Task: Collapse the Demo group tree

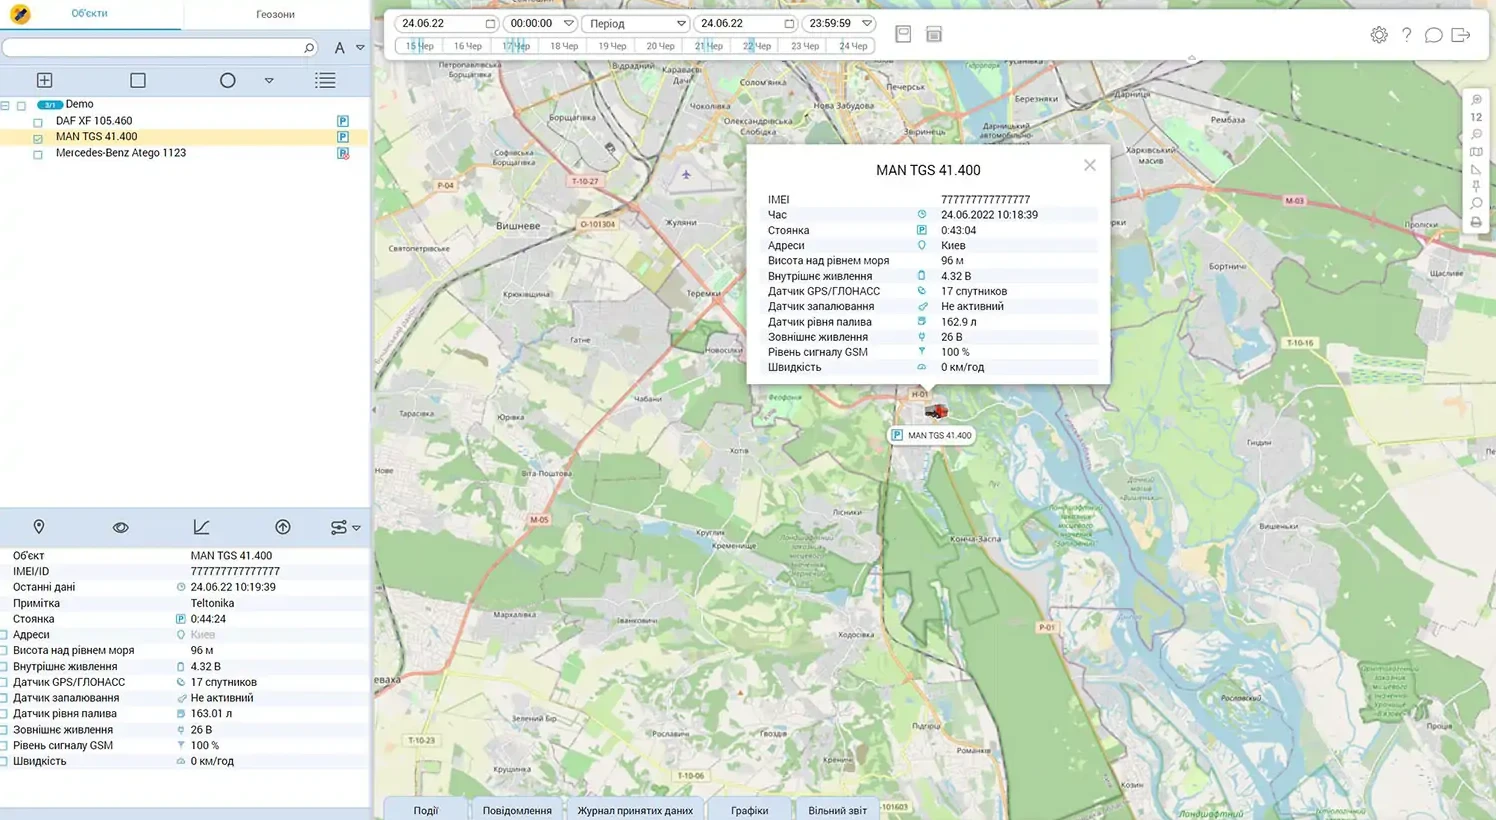Action: click(5, 105)
